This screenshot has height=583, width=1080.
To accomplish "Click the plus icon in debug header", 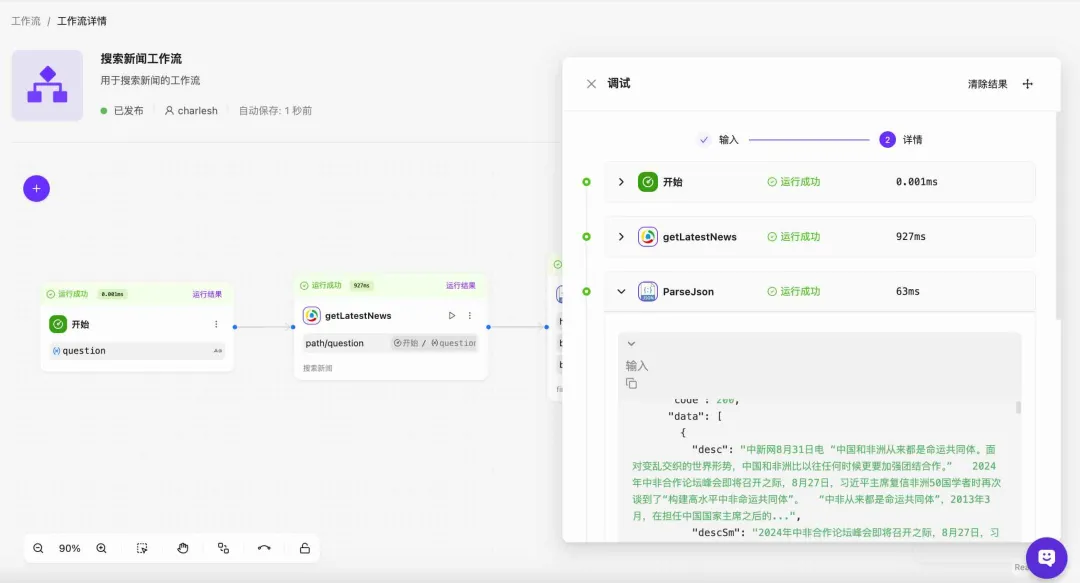I will coord(1028,84).
